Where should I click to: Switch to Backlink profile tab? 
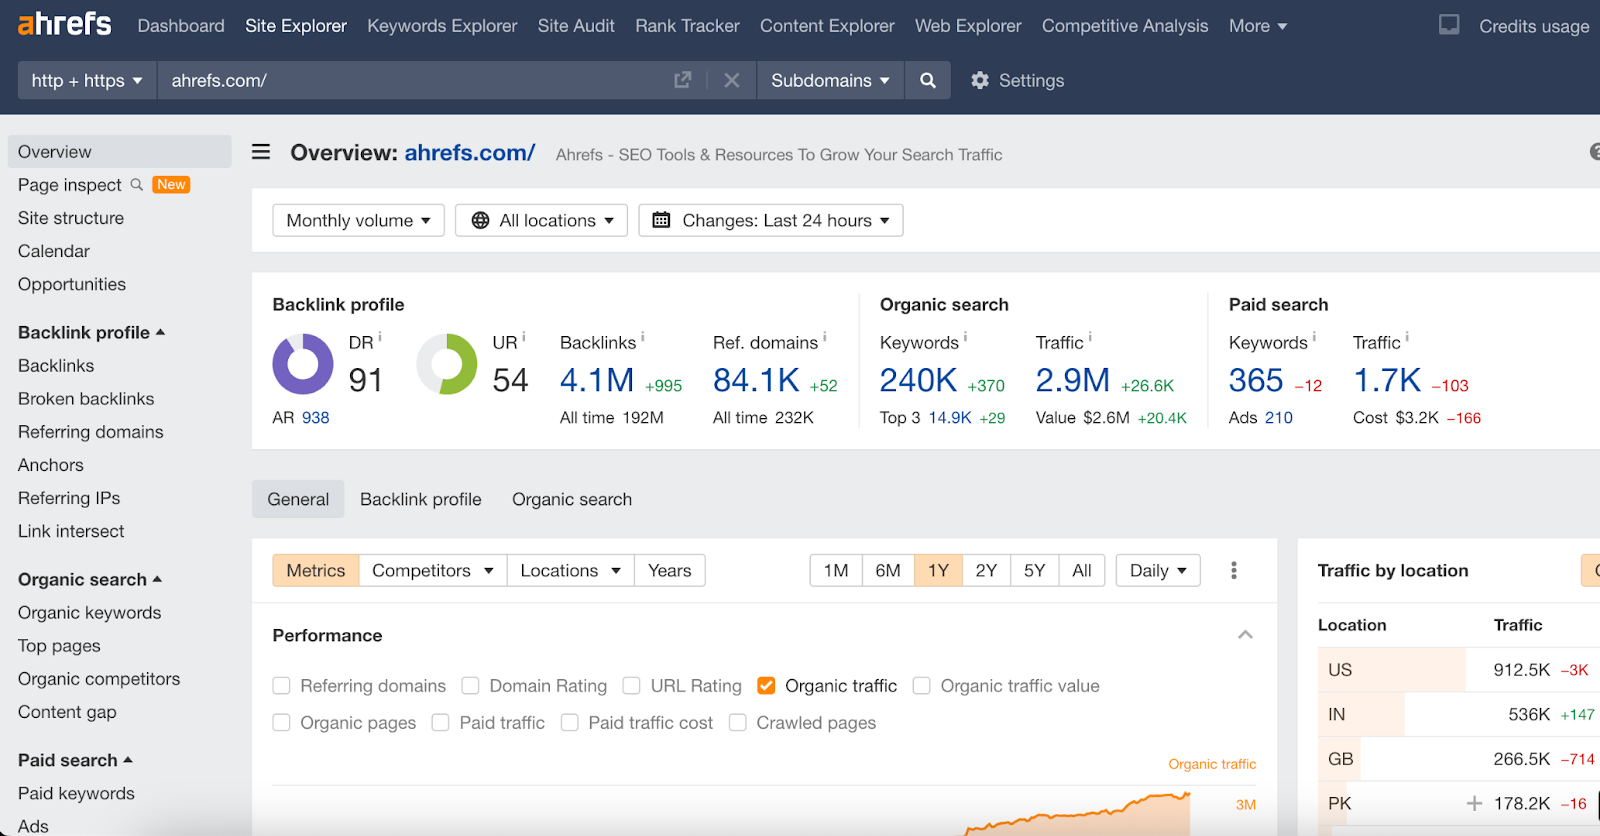pyautogui.click(x=421, y=499)
